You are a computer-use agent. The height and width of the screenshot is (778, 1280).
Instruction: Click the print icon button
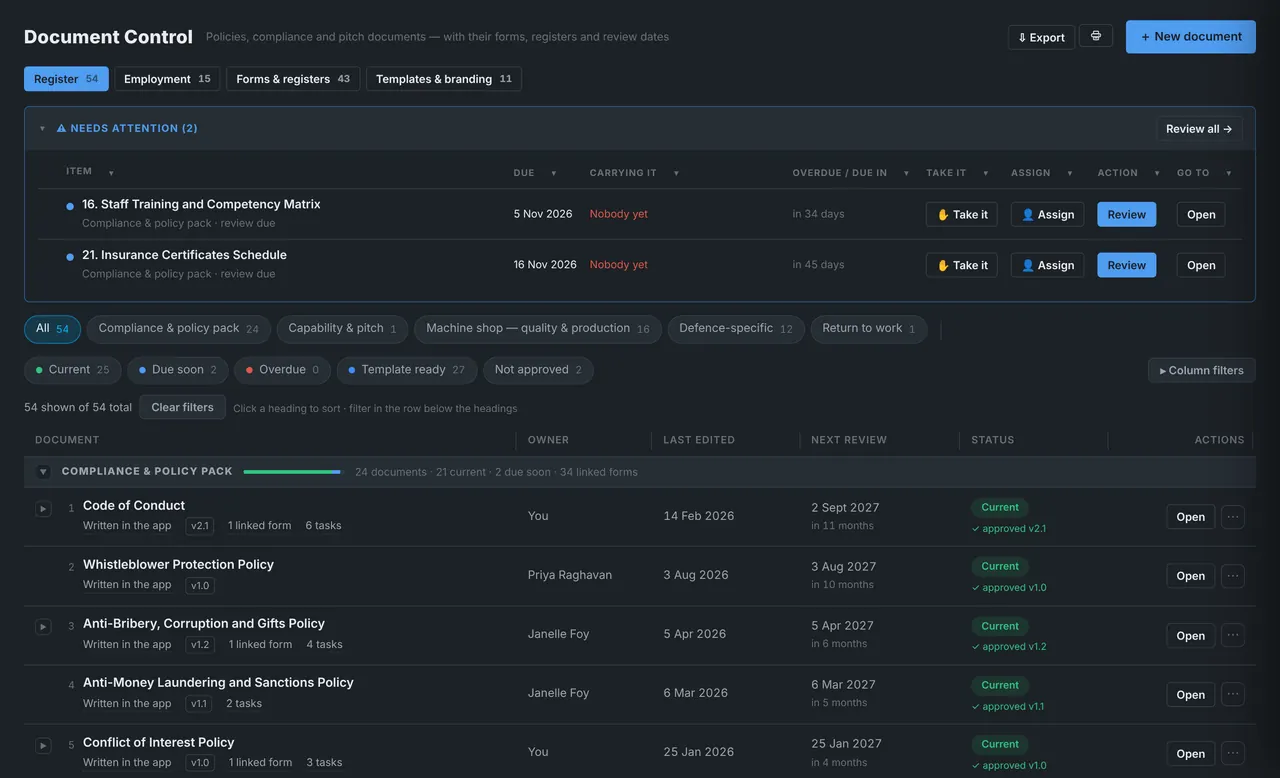[x=1096, y=36]
